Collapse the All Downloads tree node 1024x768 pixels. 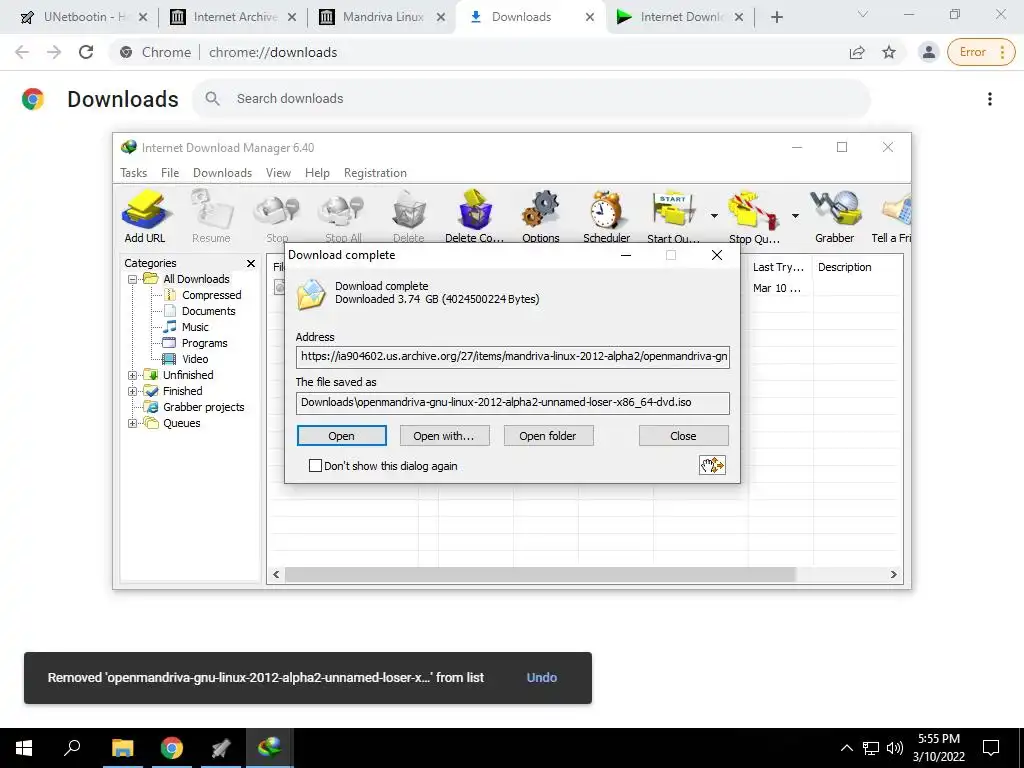133,279
